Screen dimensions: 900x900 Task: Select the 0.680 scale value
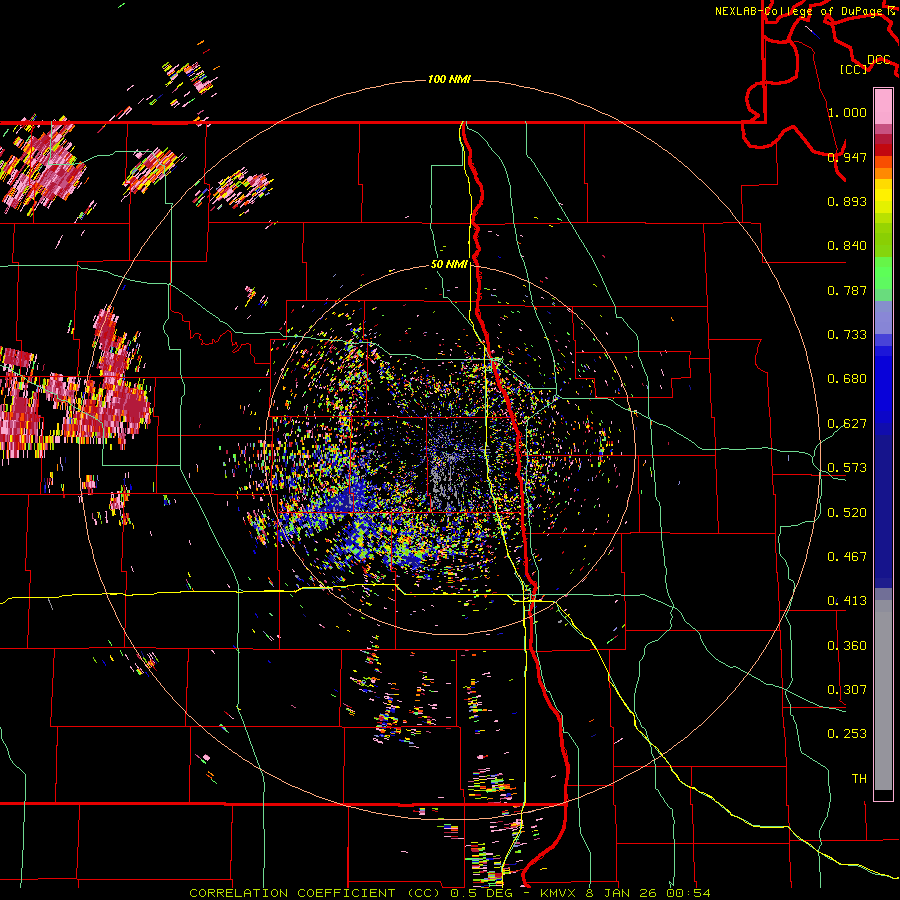[x=847, y=379]
